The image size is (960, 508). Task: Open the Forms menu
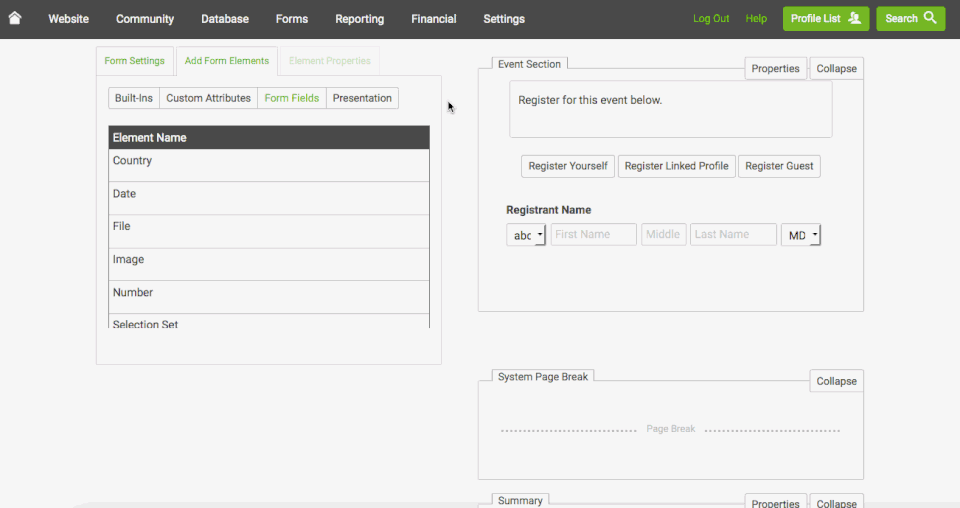[x=291, y=19]
